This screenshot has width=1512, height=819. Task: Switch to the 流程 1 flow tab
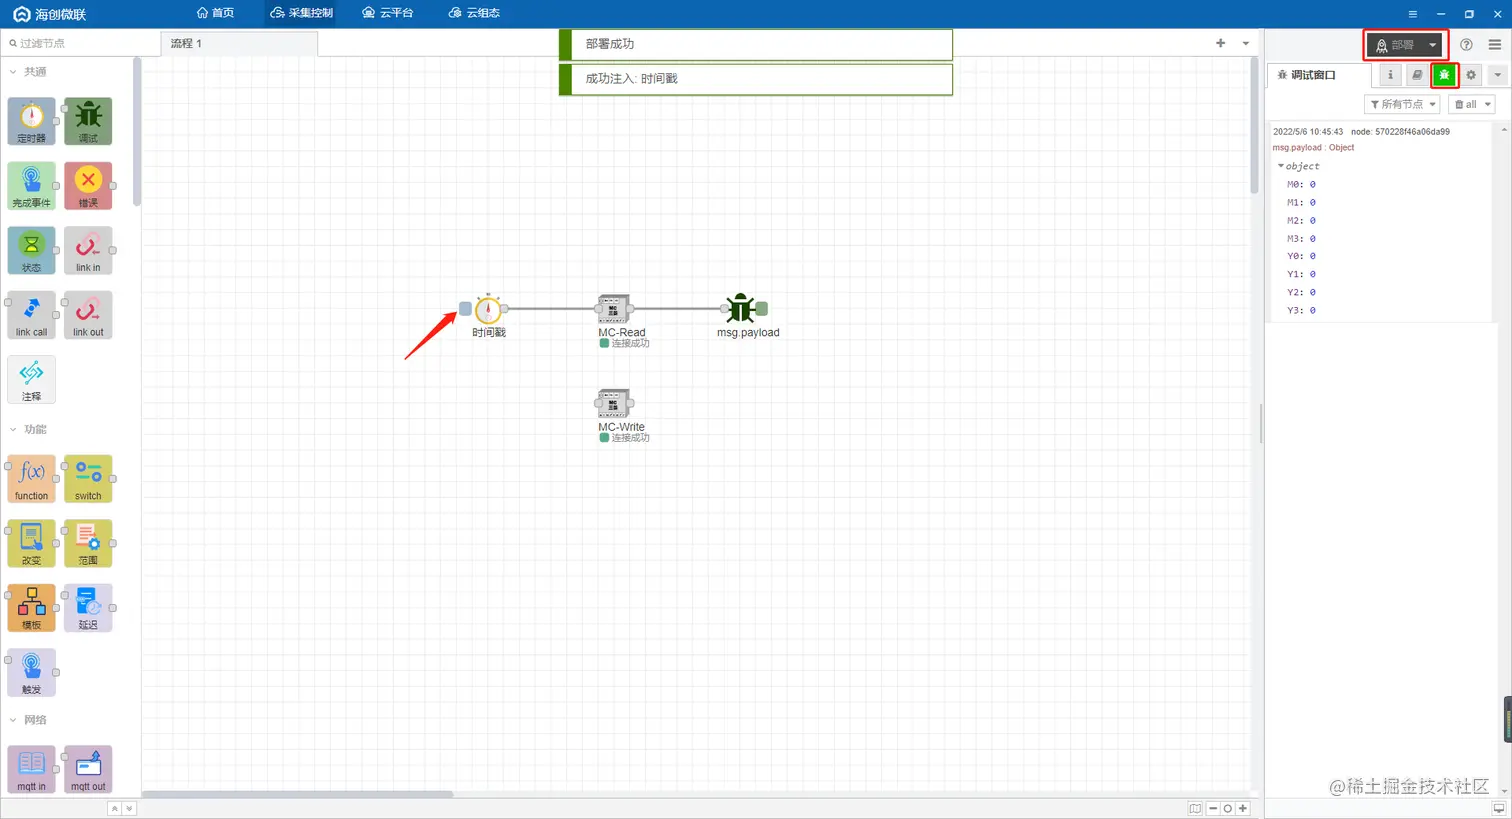239,43
